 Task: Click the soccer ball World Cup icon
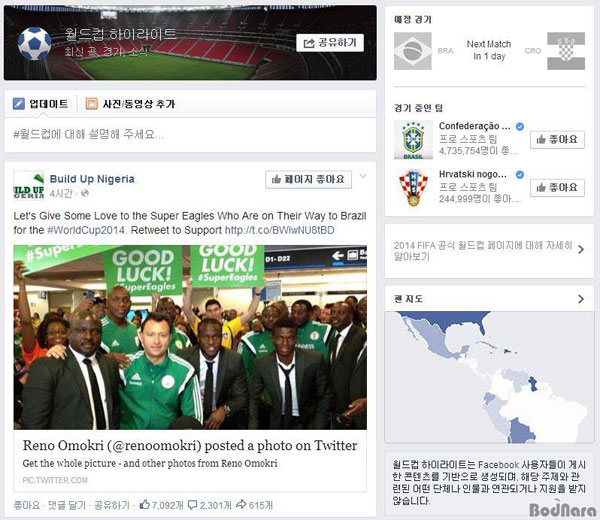[x=34, y=43]
